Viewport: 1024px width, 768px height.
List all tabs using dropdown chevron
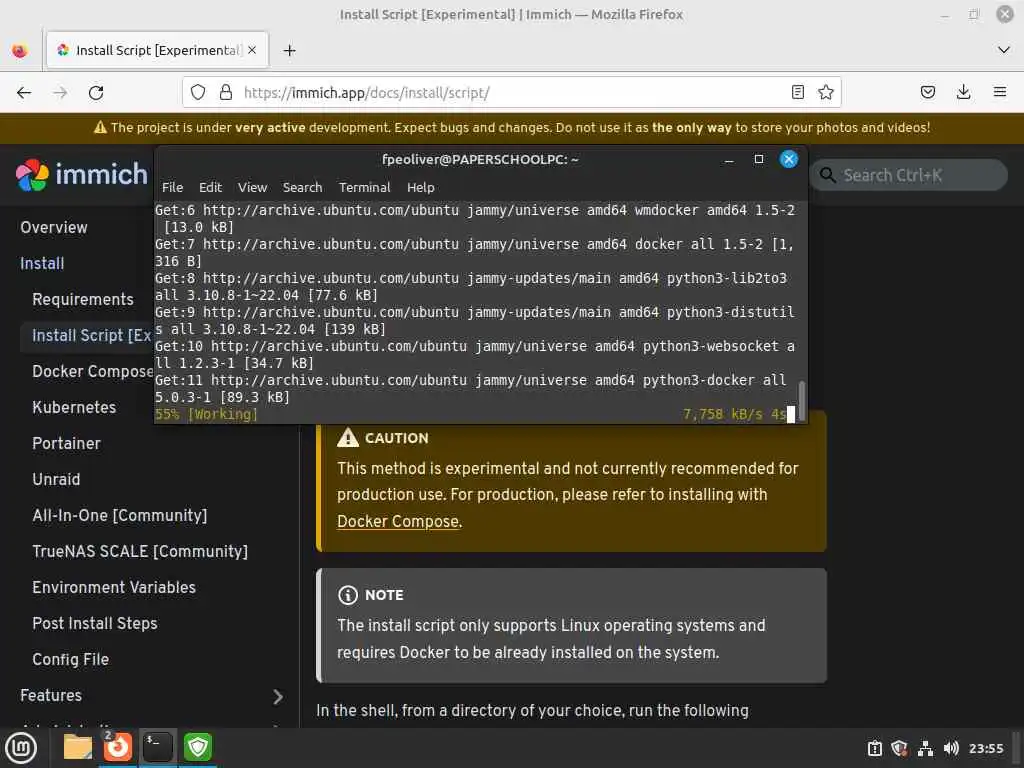click(x=1004, y=50)
